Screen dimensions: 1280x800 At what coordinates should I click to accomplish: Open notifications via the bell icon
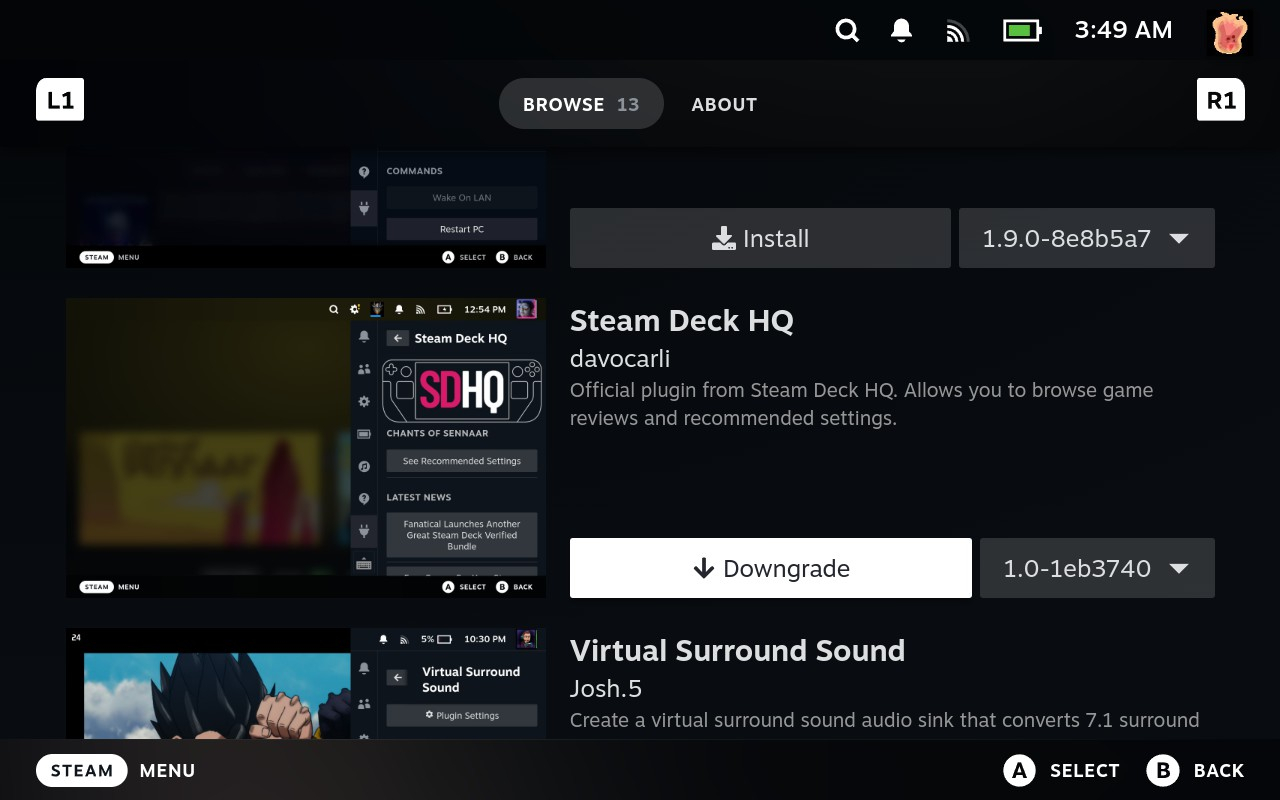click(901, 31)
